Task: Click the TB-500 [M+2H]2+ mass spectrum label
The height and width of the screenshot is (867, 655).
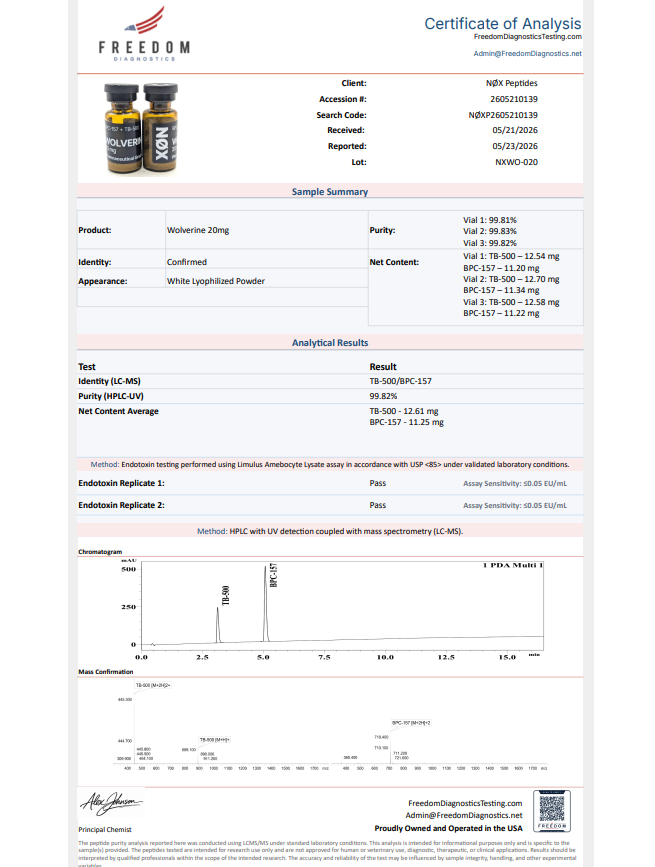Action: pos(153,685)
